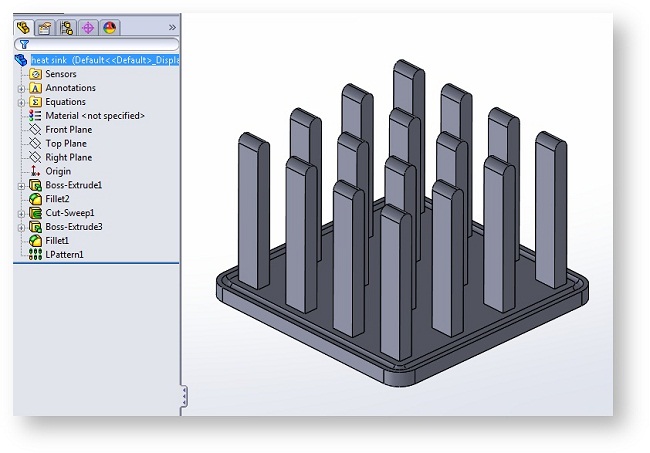Screen dimensions: 650x453
Task: Click the Equations sigma icon
Action: click(36, 102)
